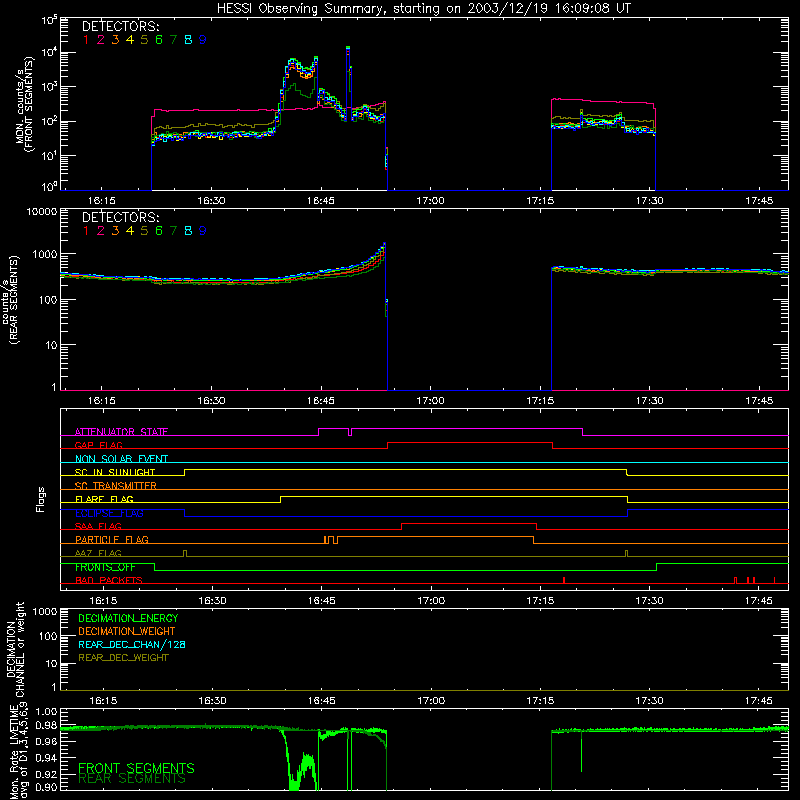Viewport: 800px width, 800px height.
Task: Click the DECIMATION_ENERGY legend entry
Action: point(128,618)
